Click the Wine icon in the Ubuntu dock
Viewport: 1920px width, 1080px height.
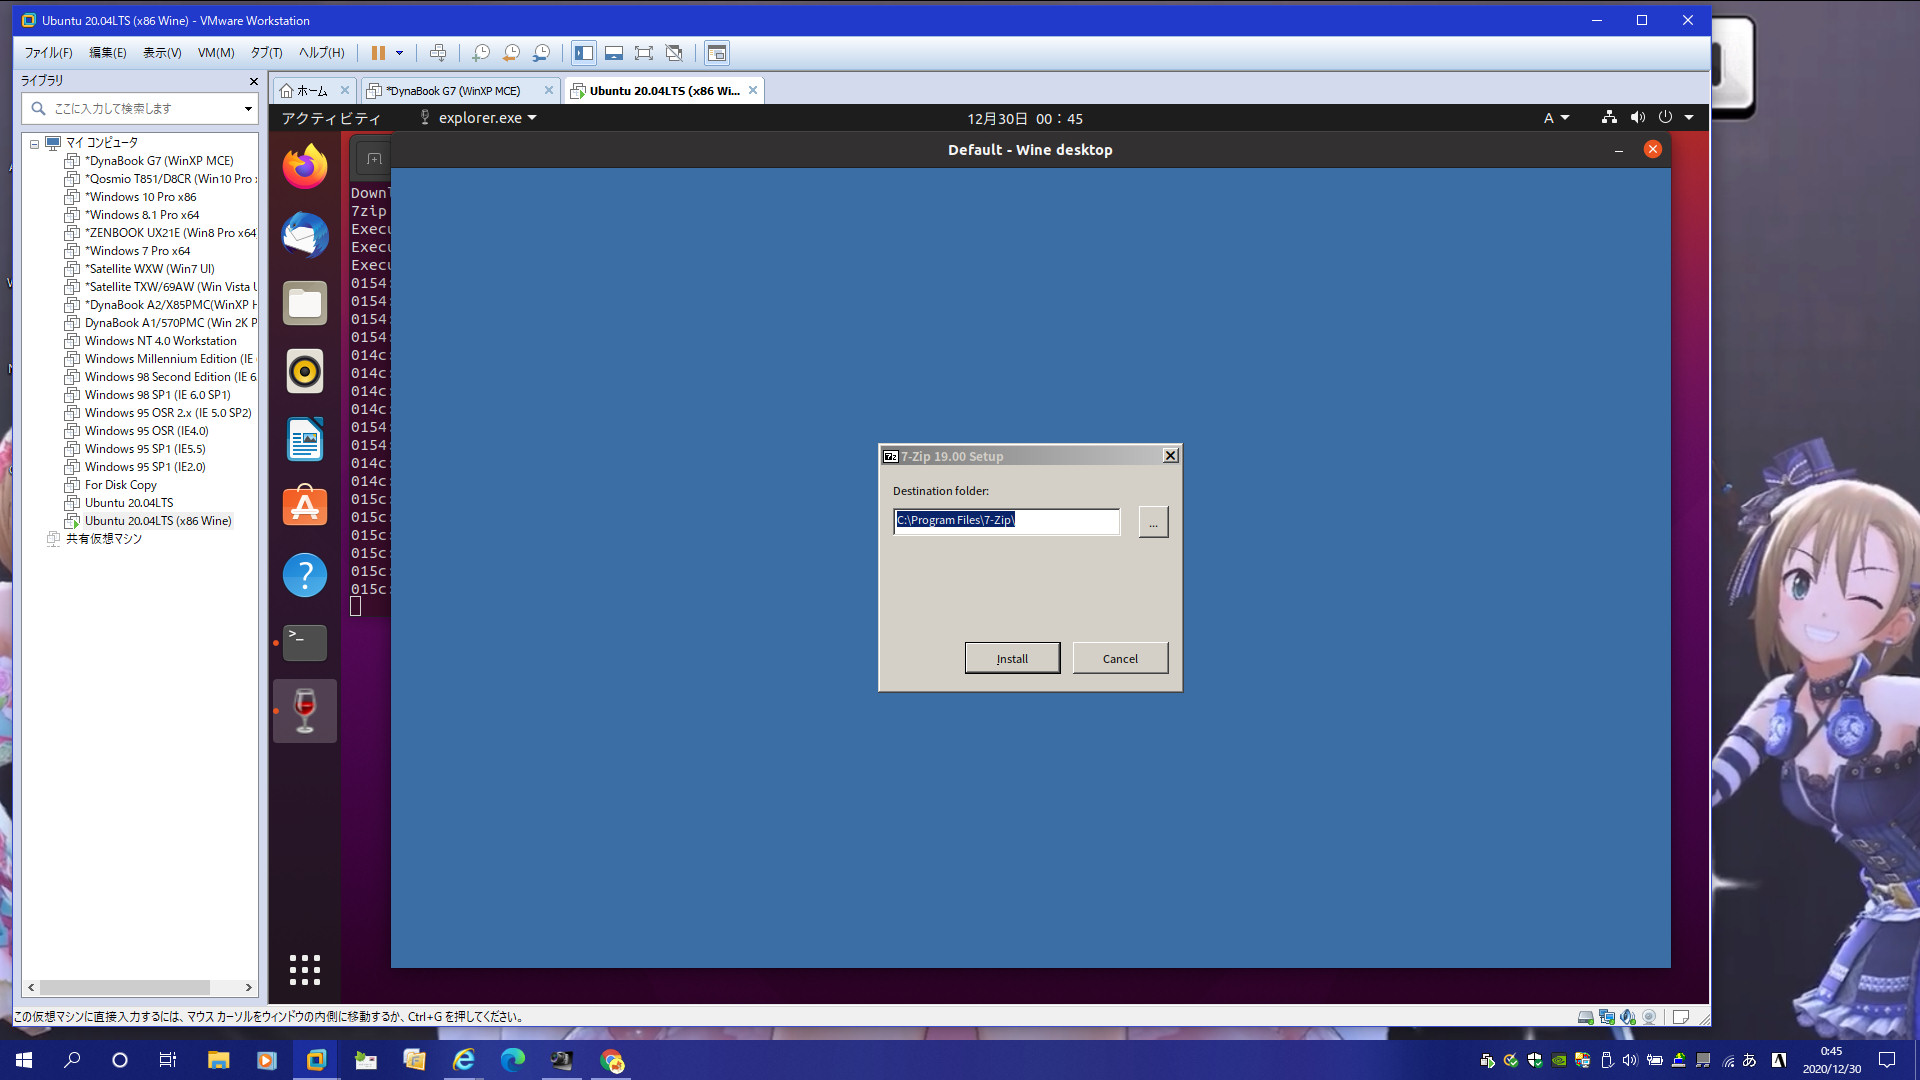point(305,711)
